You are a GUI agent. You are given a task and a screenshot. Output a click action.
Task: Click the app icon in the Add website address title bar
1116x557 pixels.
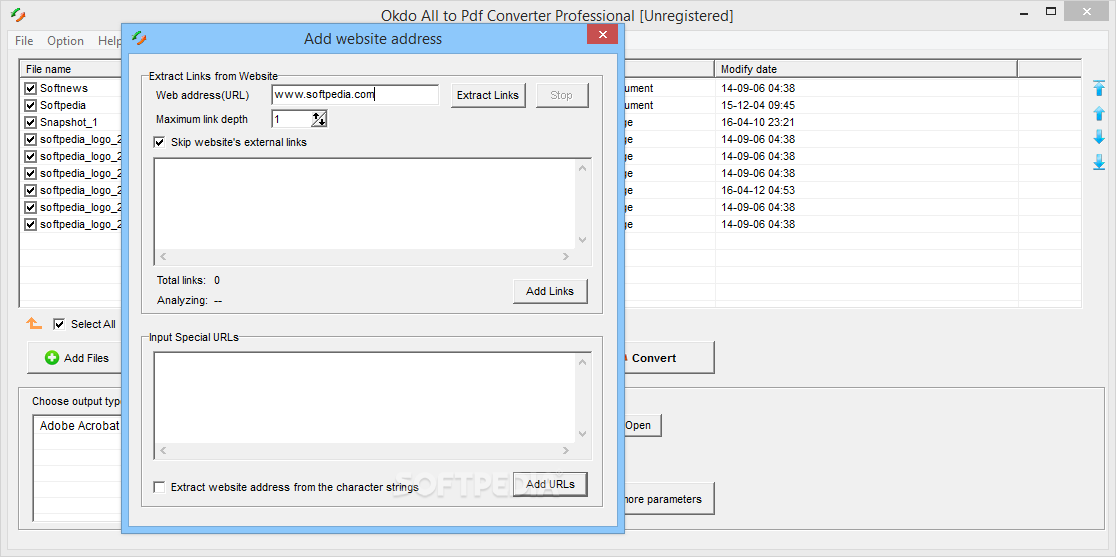(140, 38)
